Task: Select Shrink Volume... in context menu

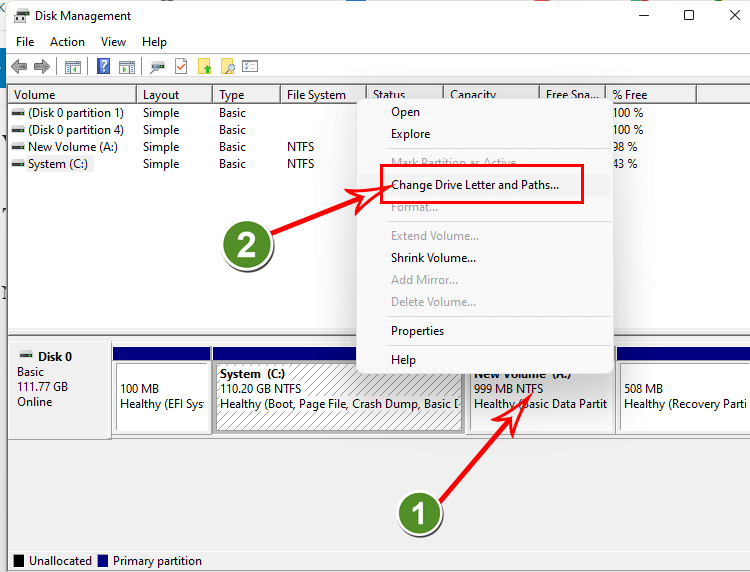Action: pos(485,258)
